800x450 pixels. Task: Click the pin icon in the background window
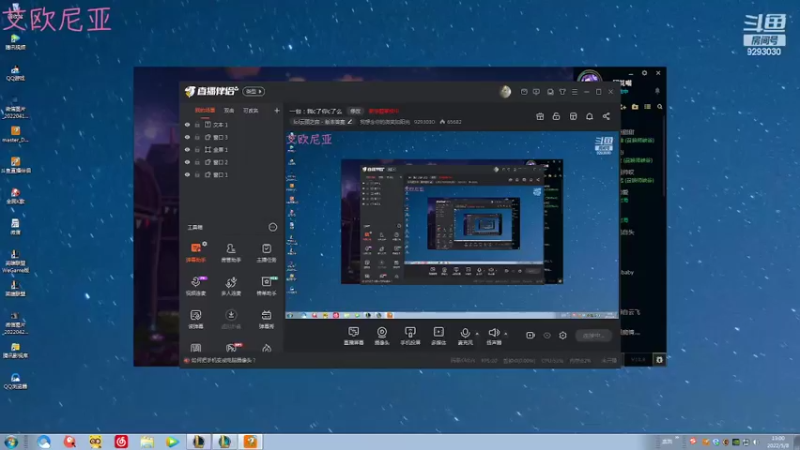tap(657, 91)
